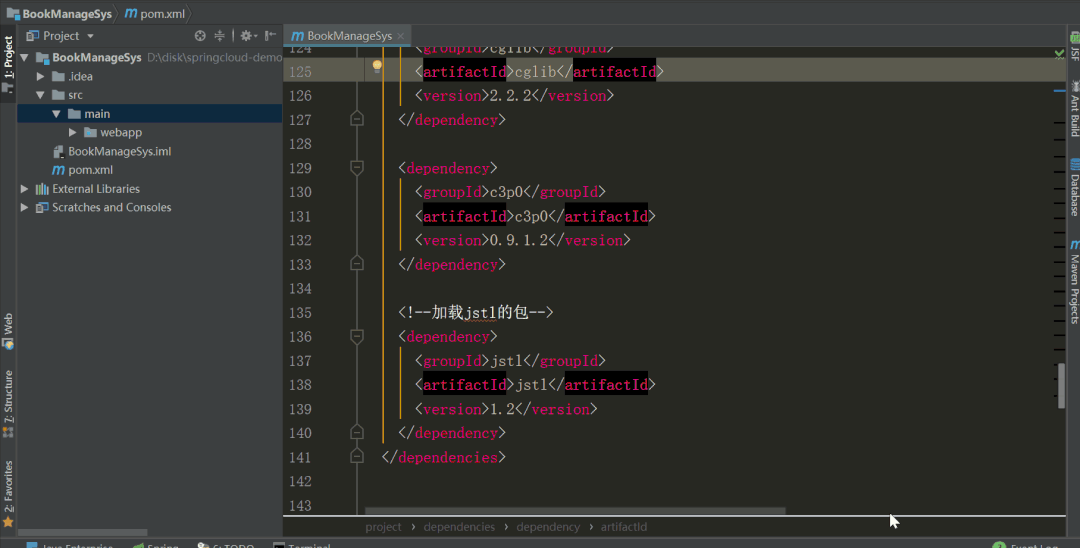Click 'artifactId' in the XML breadcrumb bar
Image resolution: width=1080 pixels, height=548 pixels.
click(x=624, y=527)
